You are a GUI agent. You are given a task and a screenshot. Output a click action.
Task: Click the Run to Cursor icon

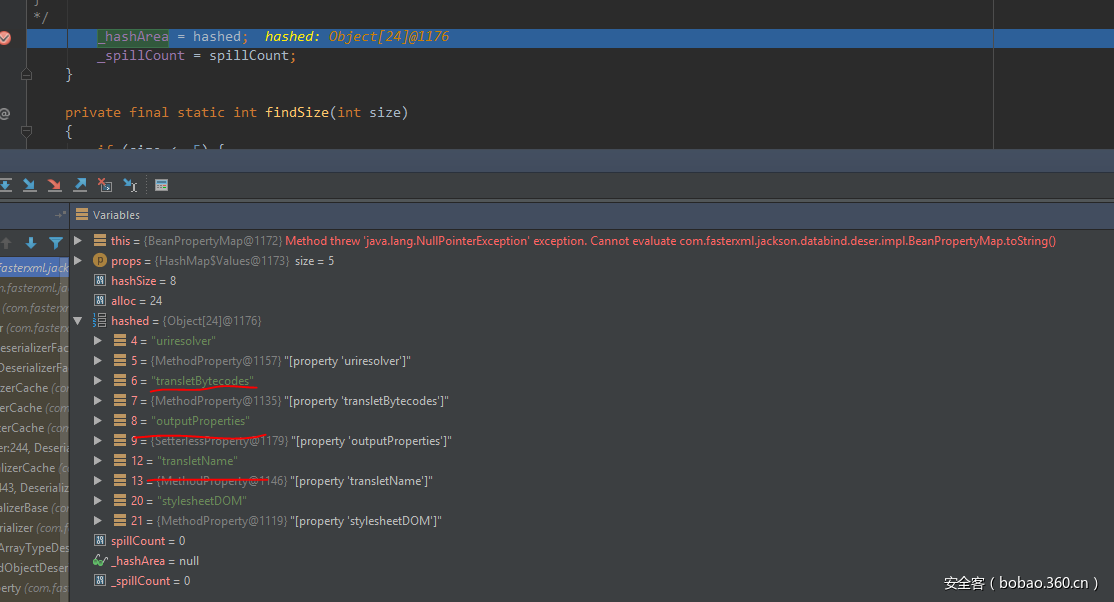click(130, 185)
